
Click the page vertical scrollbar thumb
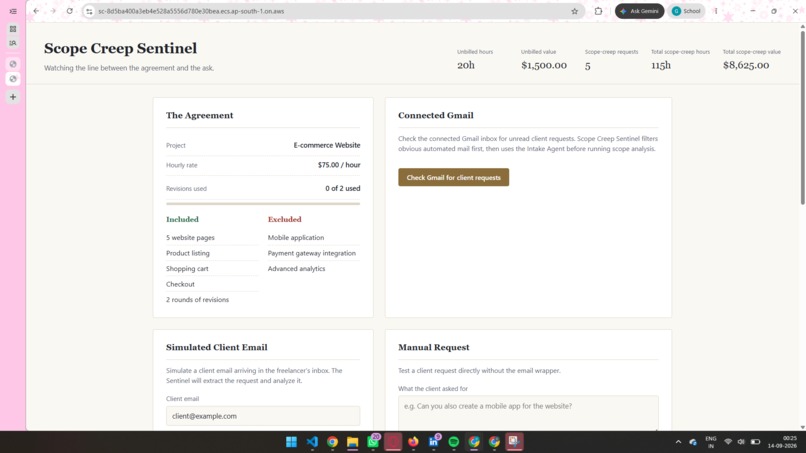tap(802, 117)
